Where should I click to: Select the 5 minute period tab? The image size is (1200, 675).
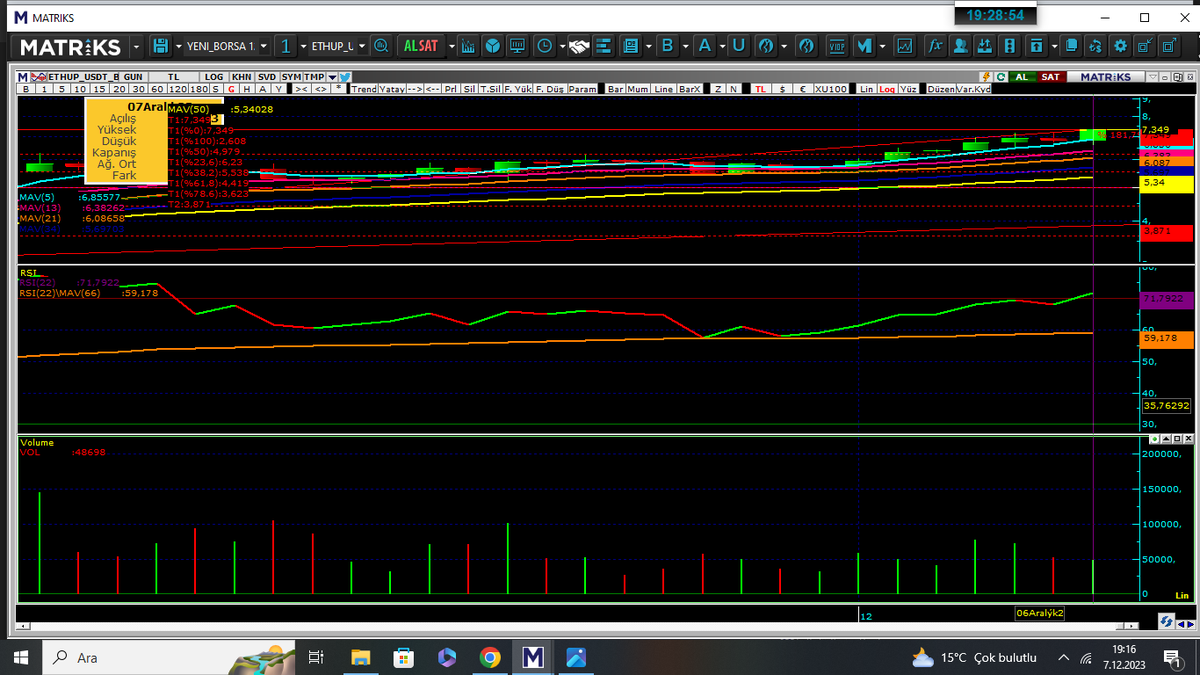[x=62, y=89]
